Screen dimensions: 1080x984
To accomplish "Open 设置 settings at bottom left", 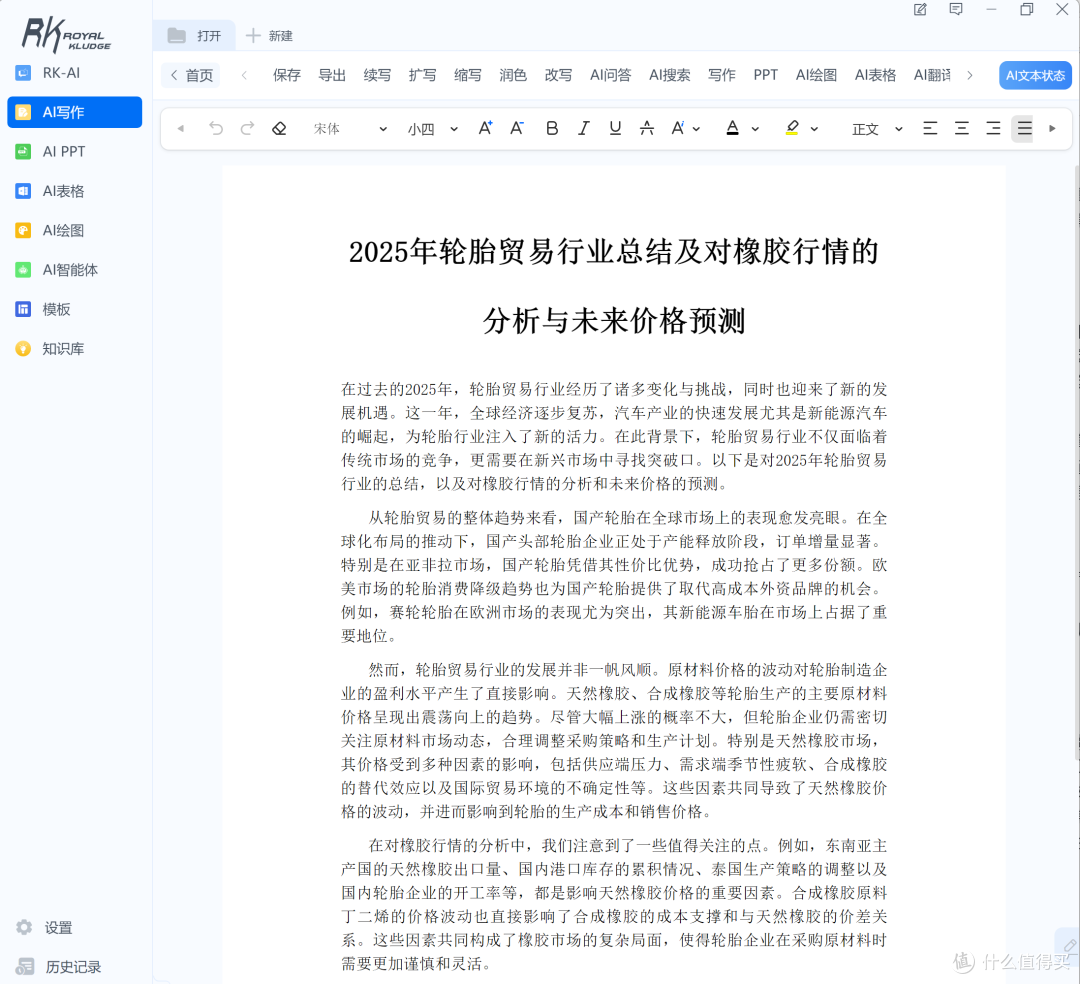I will click(45, 928).
